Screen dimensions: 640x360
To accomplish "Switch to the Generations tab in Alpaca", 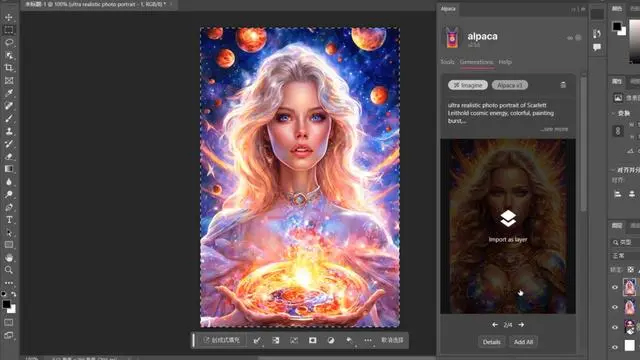I will tap(476, 62).
